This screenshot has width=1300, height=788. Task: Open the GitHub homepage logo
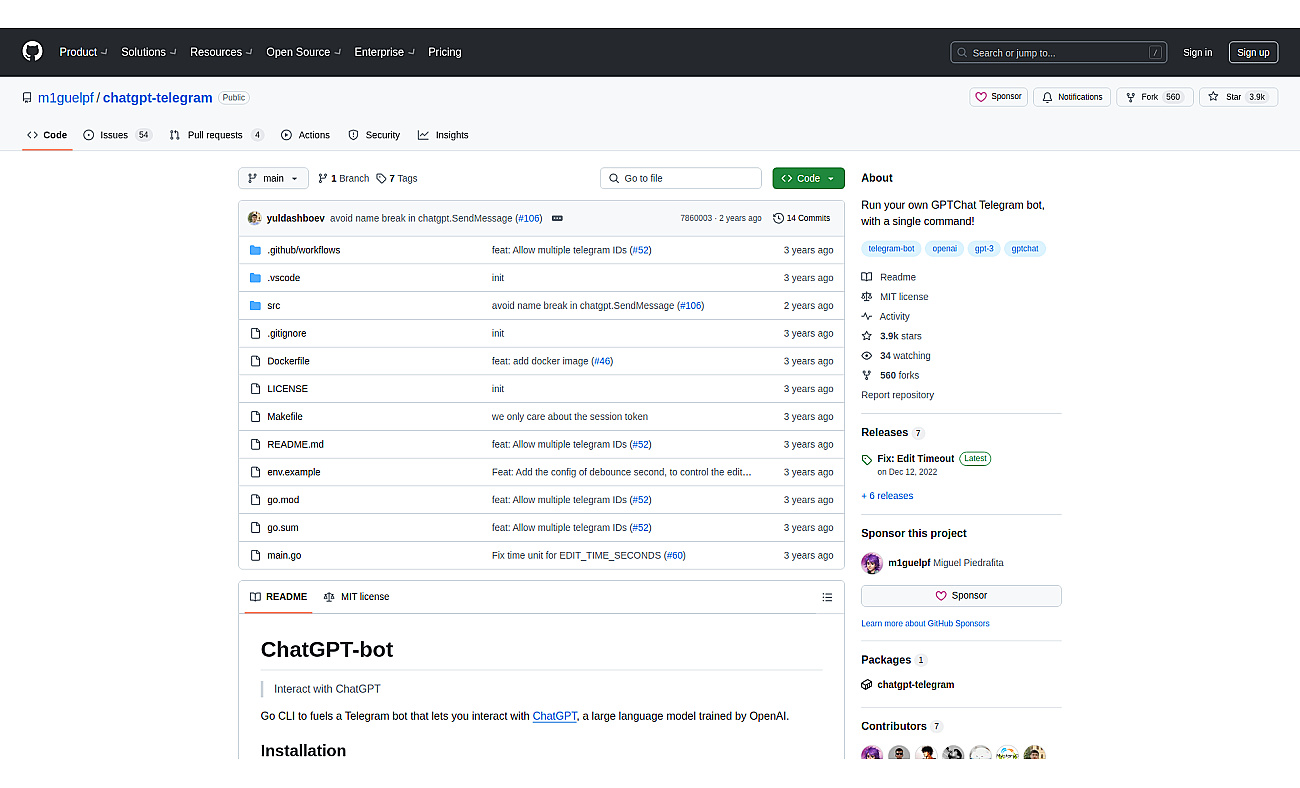32,52
